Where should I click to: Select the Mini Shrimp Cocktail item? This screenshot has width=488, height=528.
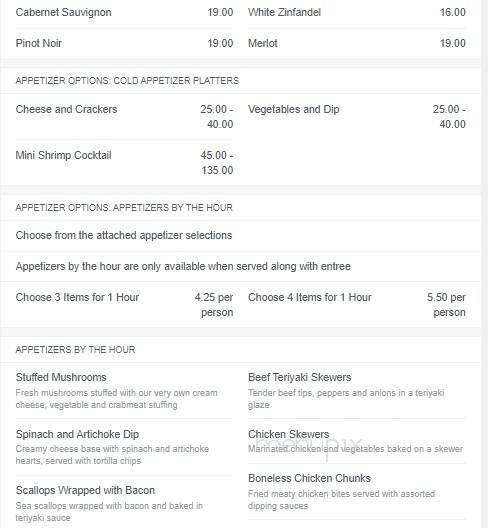tap(63, 155)
